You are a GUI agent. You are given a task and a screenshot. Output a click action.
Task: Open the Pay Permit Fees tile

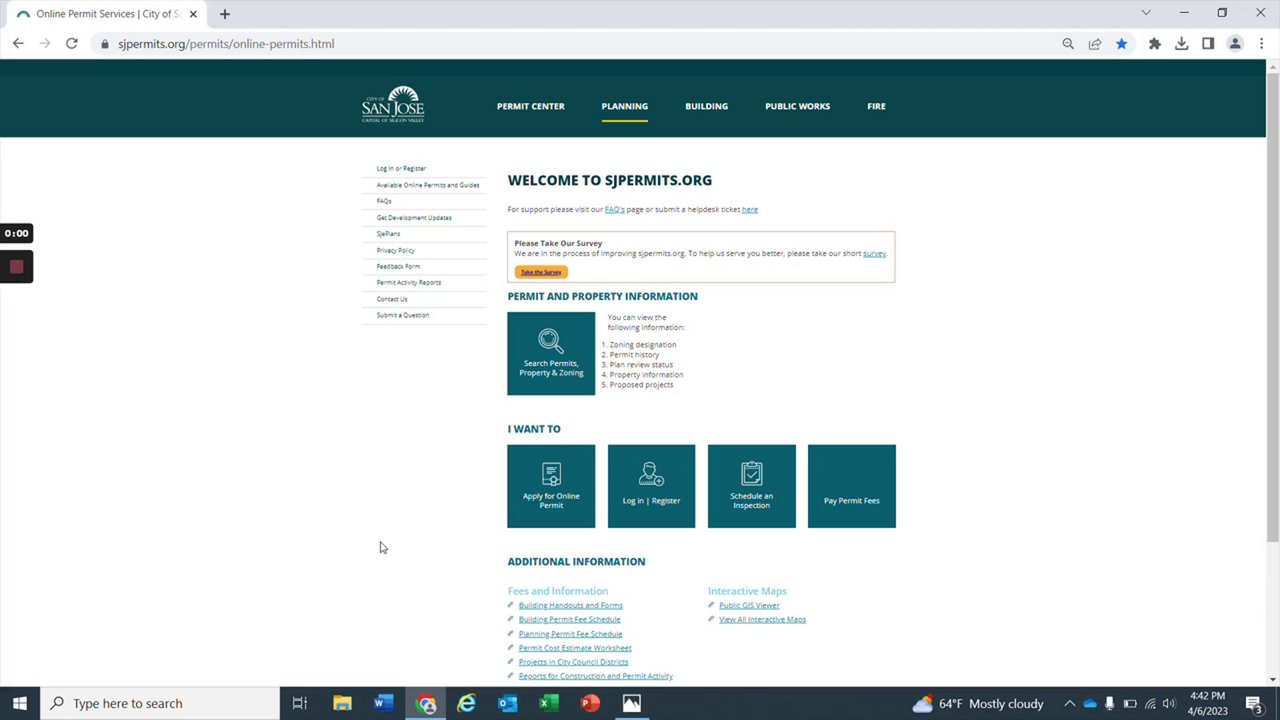pos(852,486)
